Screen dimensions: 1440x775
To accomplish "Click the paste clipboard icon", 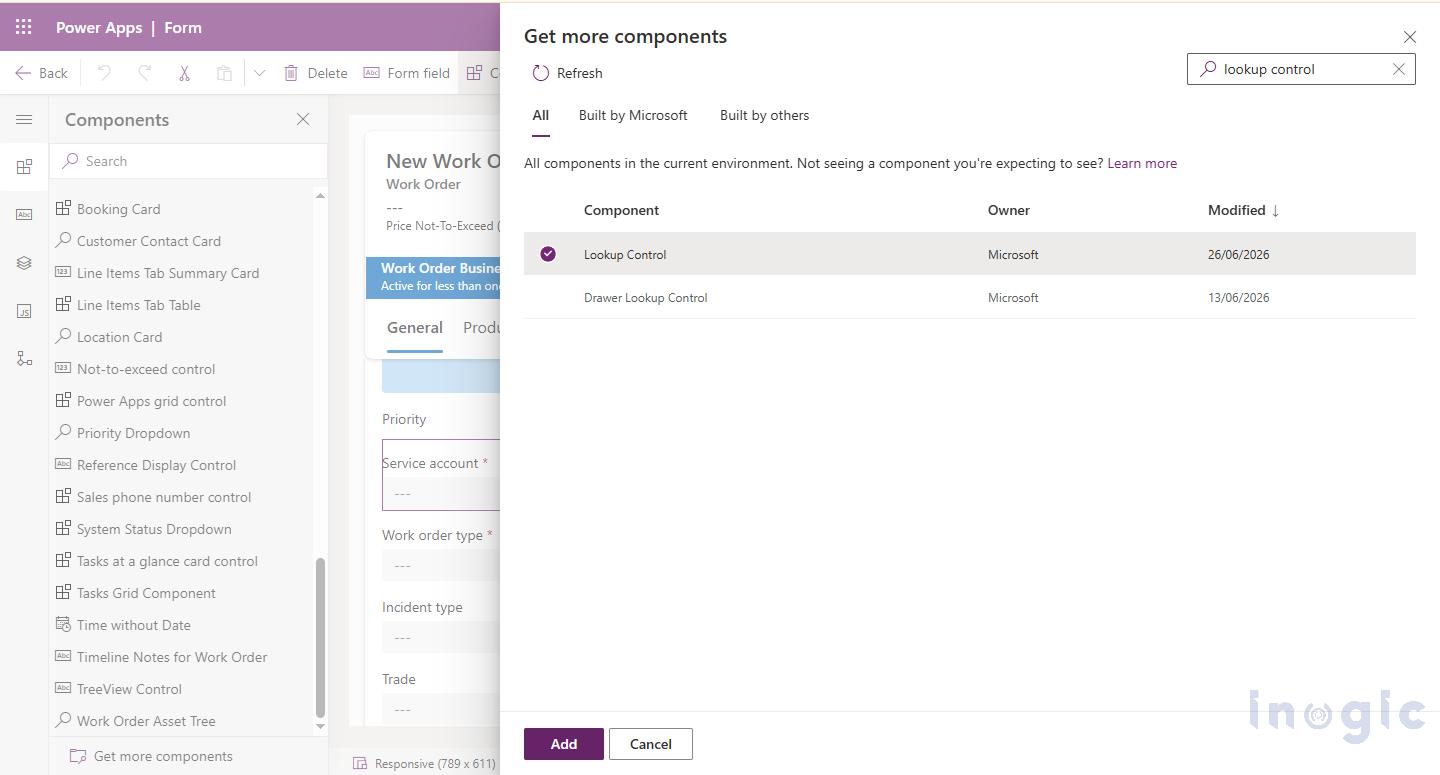I will click(224, 73).
